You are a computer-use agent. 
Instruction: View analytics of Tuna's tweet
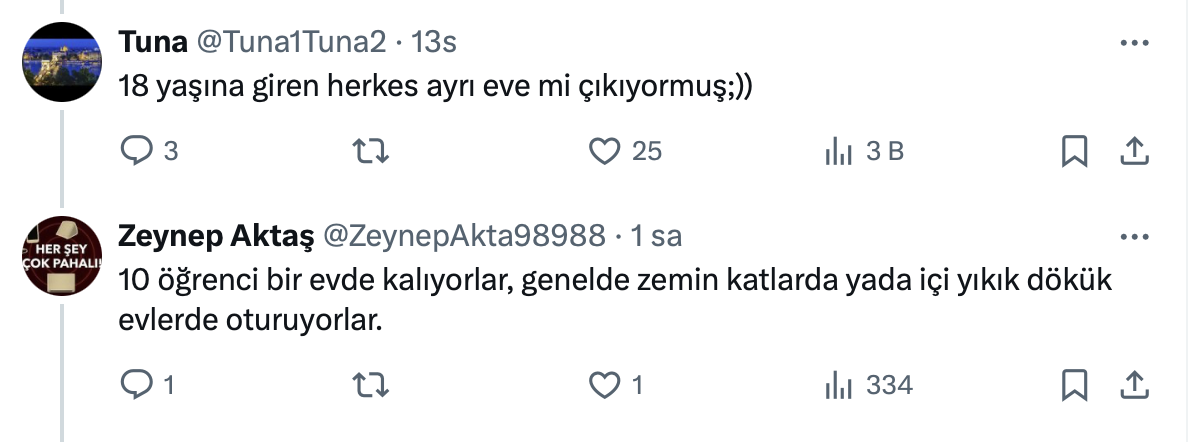point(837,151)
